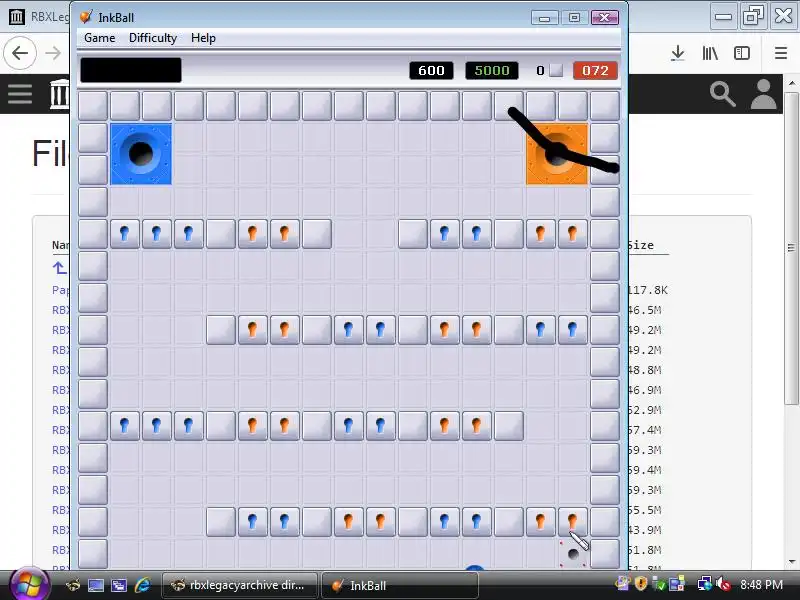This screenshot has height=600, width=800.
Task: Click Switch Between Windows quick launch icon
Action: click(118, 585)
